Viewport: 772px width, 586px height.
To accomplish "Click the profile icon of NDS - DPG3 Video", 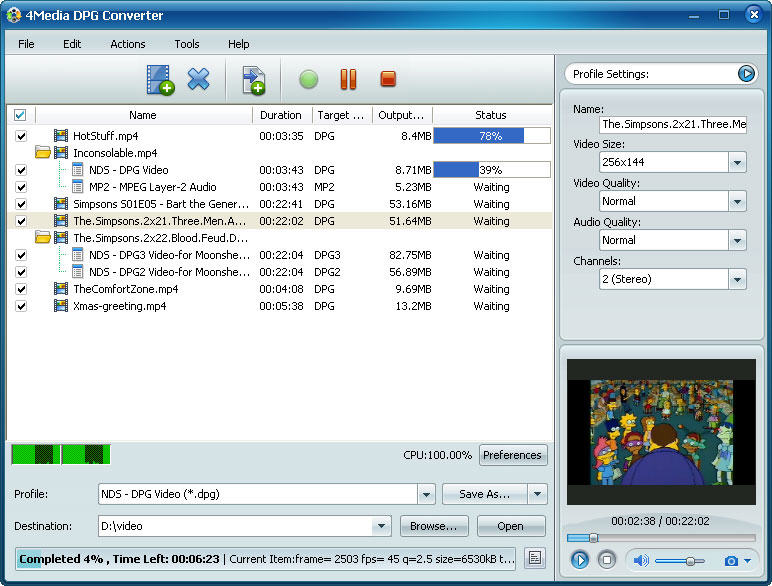I will click(x=77, y=255).
